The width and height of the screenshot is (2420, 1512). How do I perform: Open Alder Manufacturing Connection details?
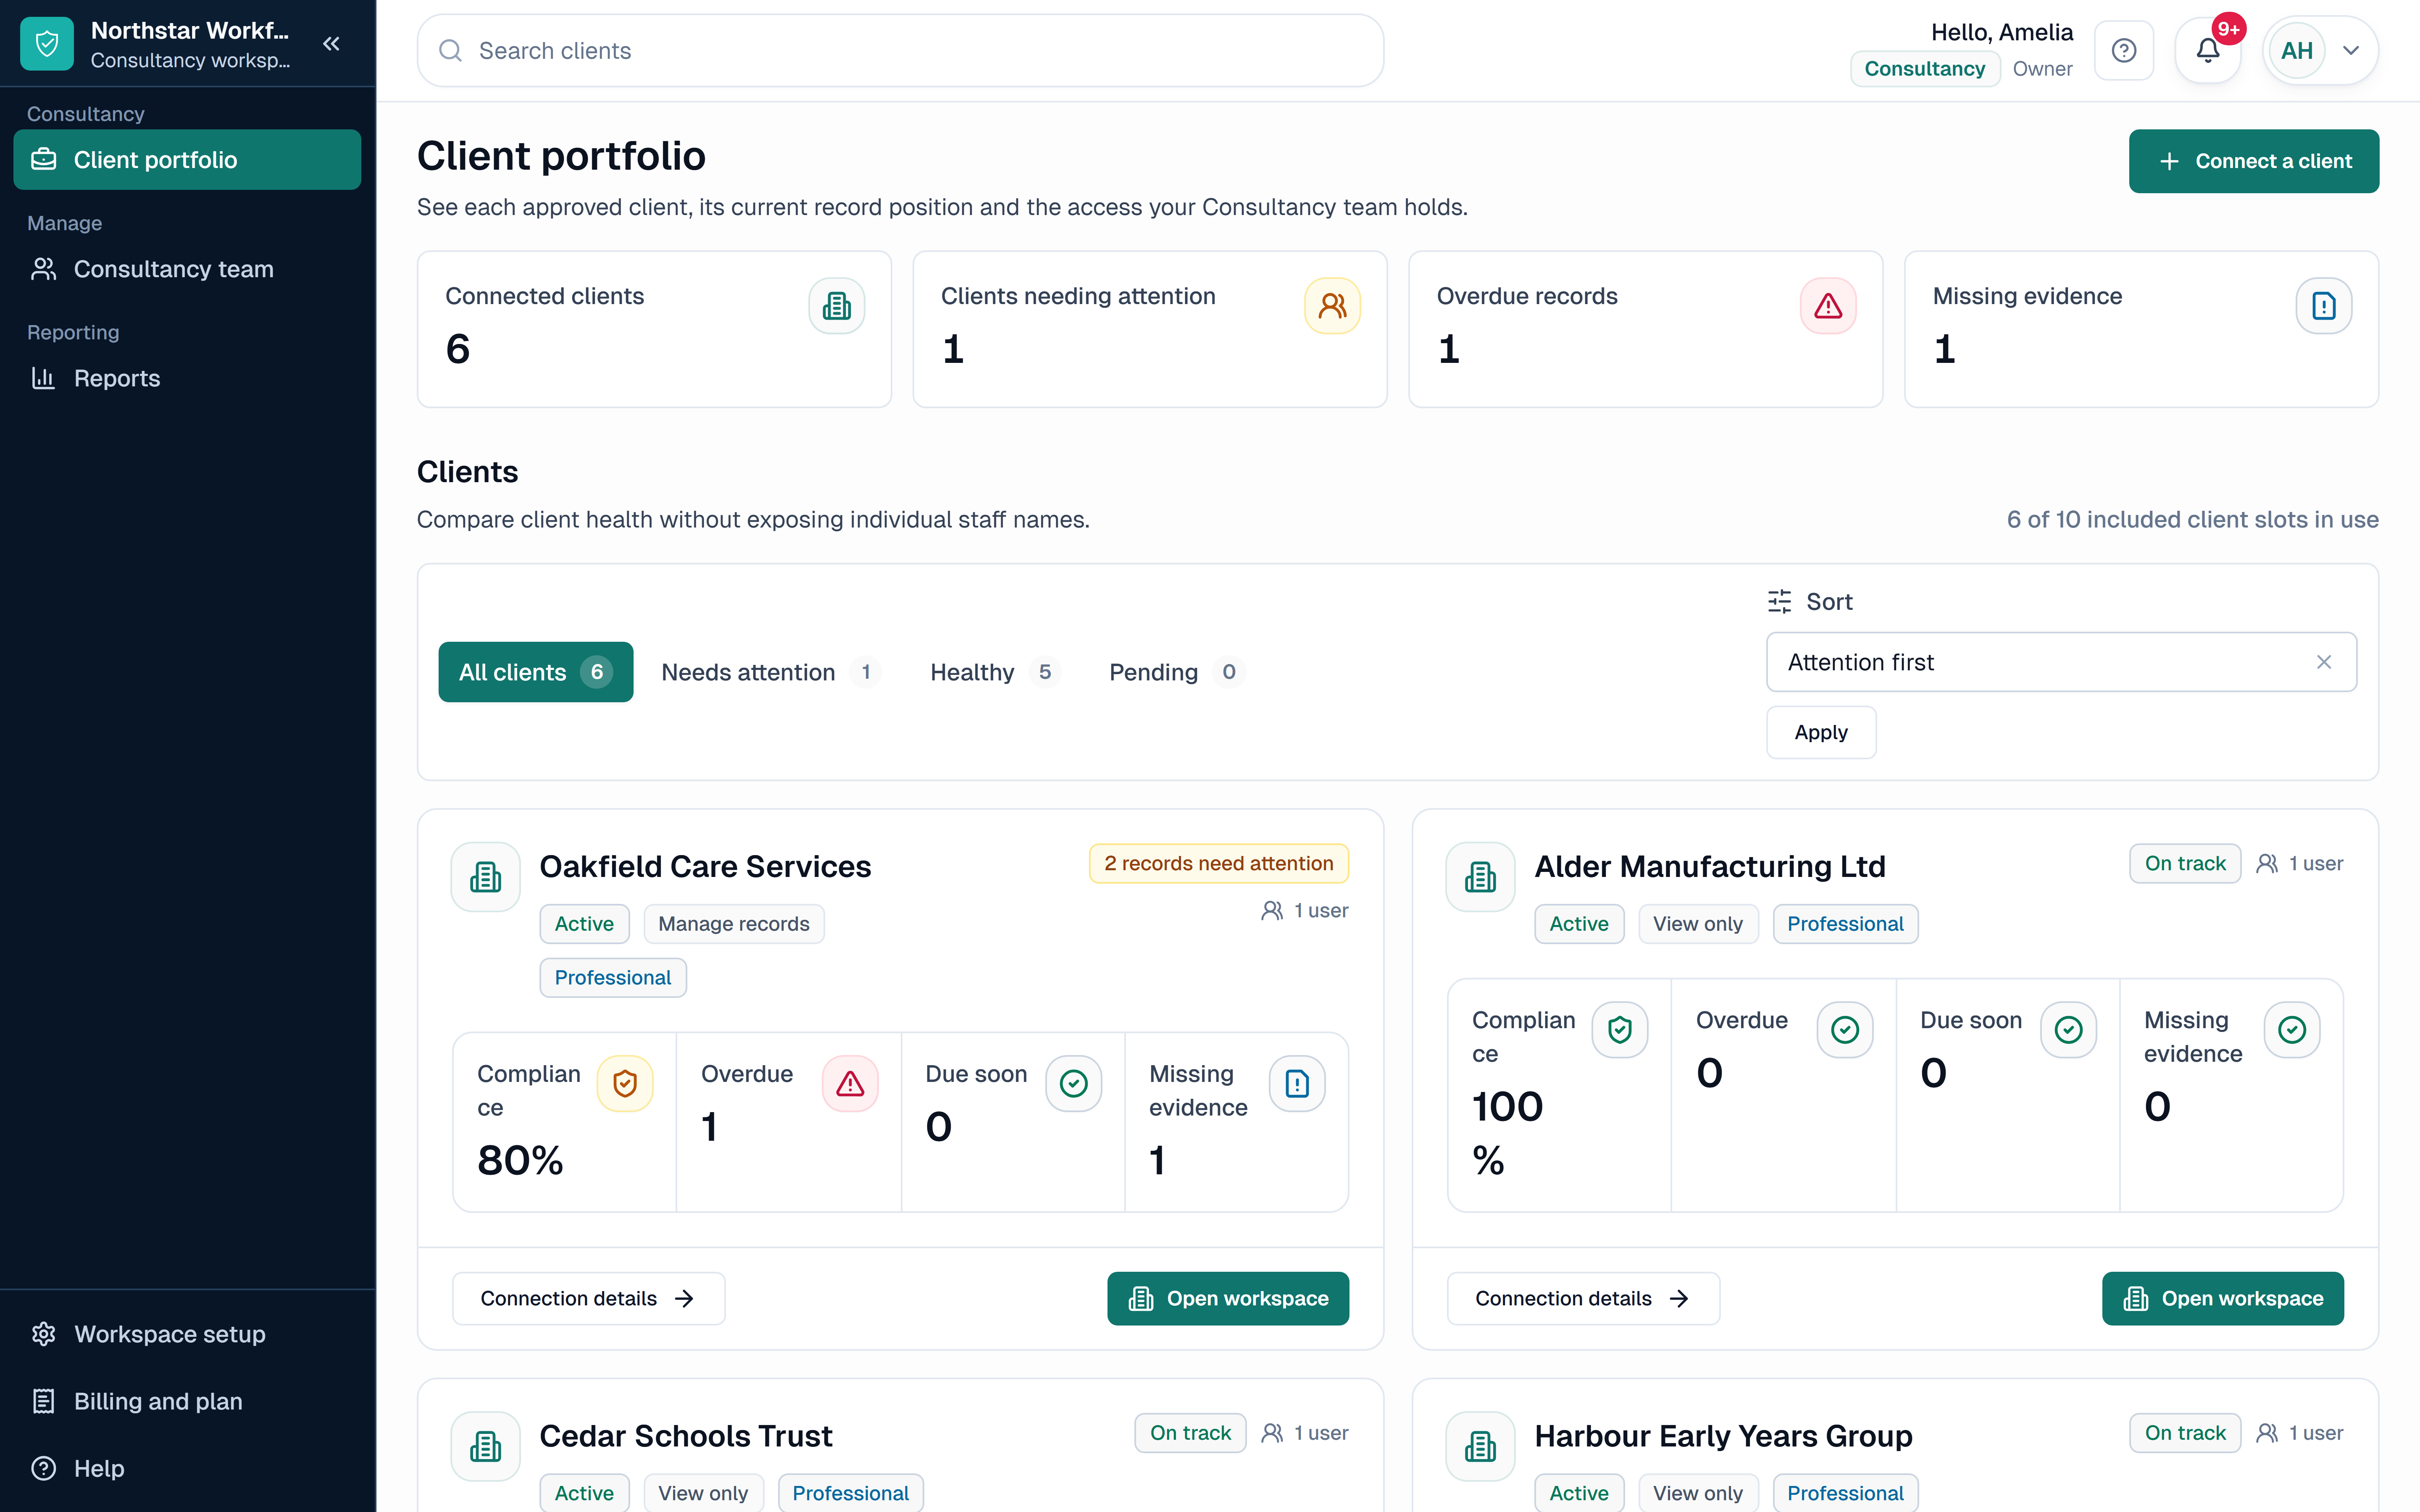click(1583, 1298)
